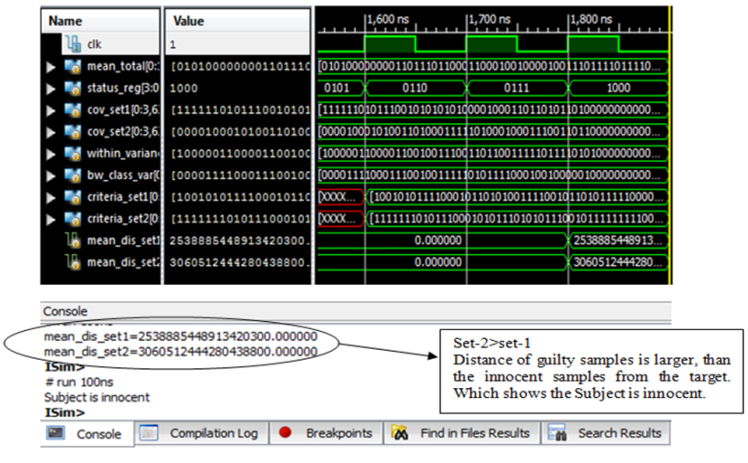Click the binoculars Find in Files icon
The height and width of the screenshot is (463, 748).
tap(400, 433)
